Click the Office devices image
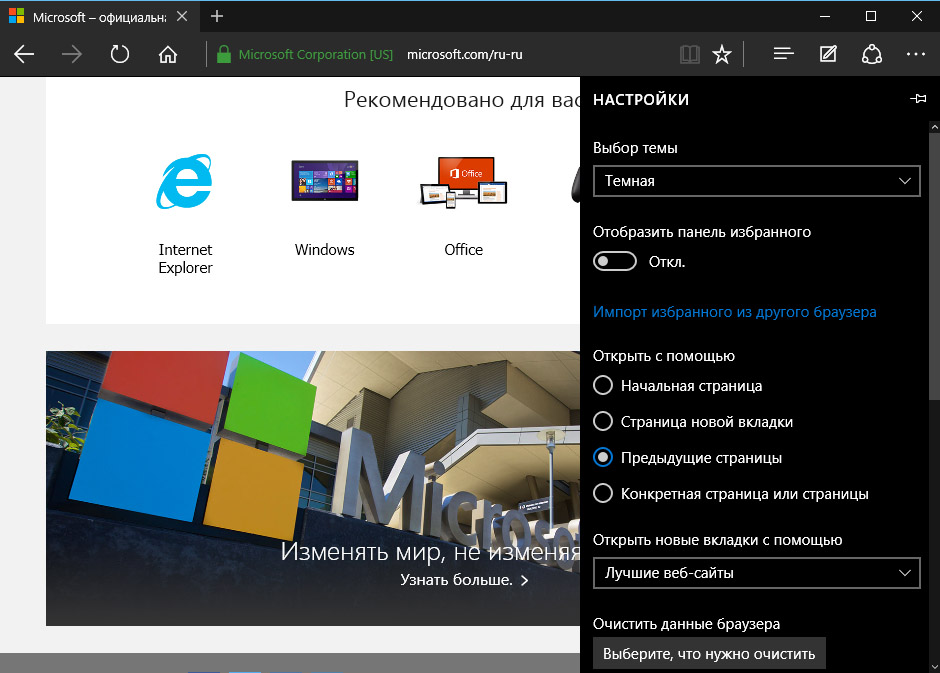The image size is (940, 673). click(x=463, y=182)
